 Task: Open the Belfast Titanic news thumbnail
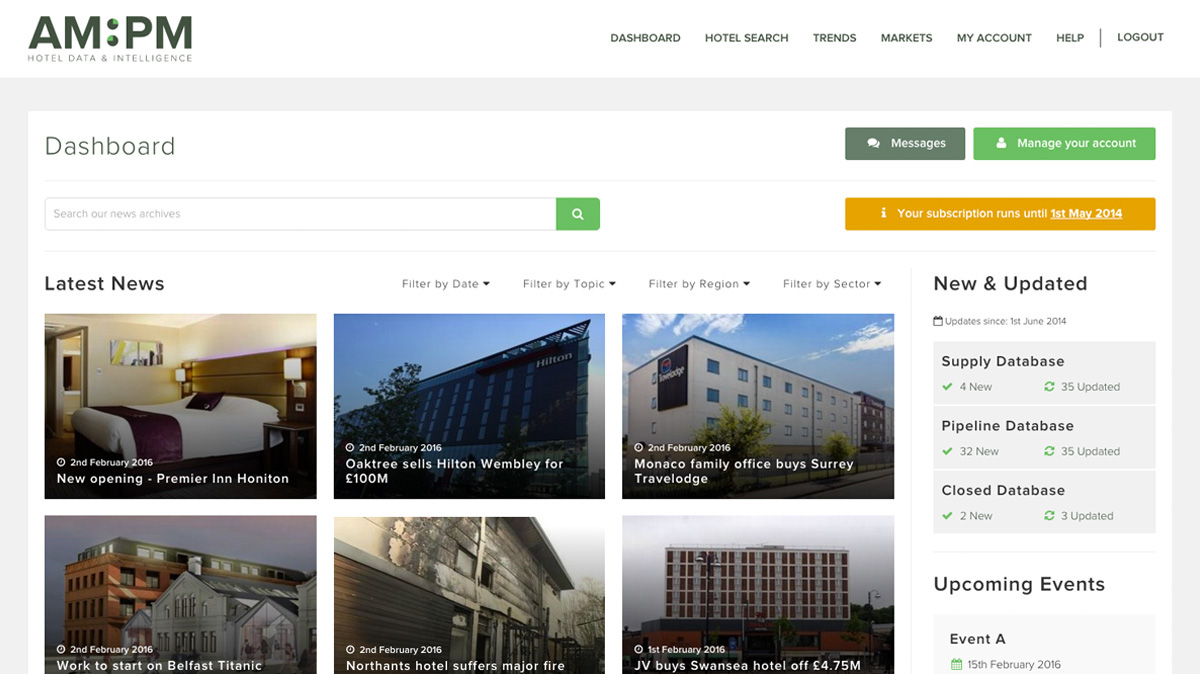180,595
